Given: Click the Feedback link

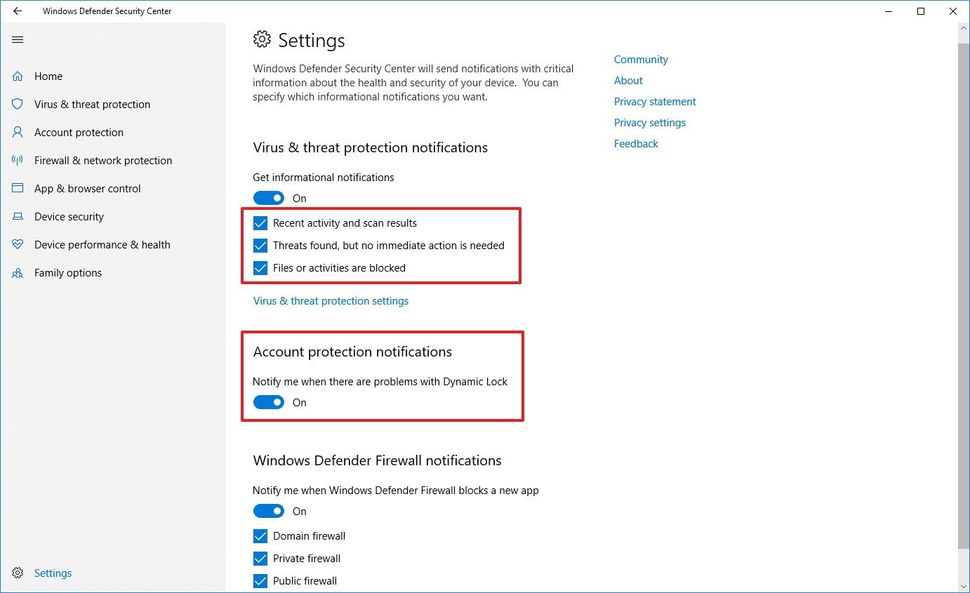Looking at the screenshot, I should pyautogui.click(x=636, y=143).
